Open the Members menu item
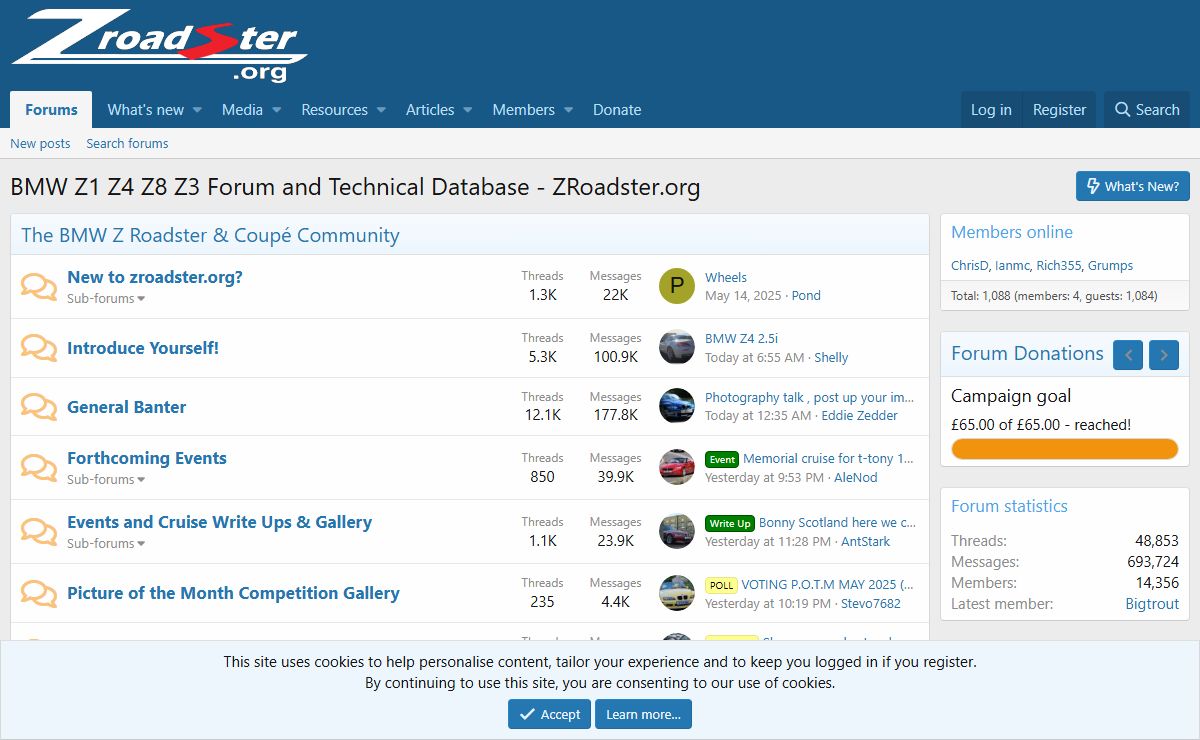 click(x=523, y=110)
